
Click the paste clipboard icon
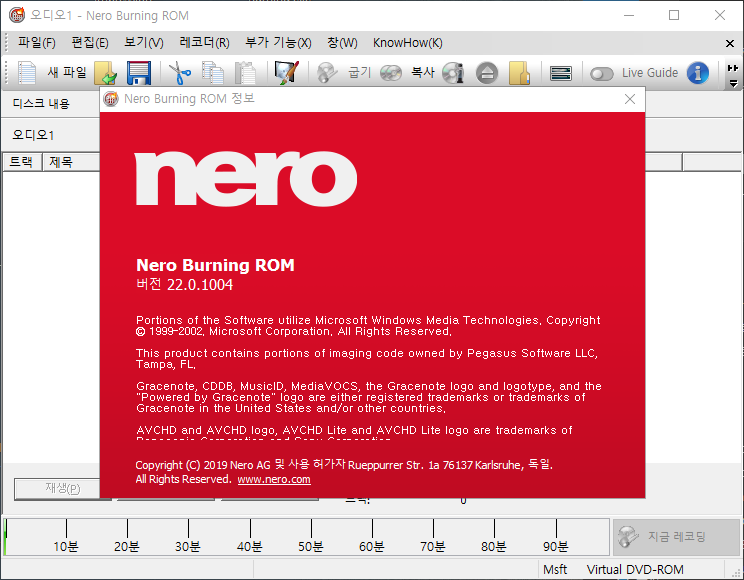pos(245,73)
